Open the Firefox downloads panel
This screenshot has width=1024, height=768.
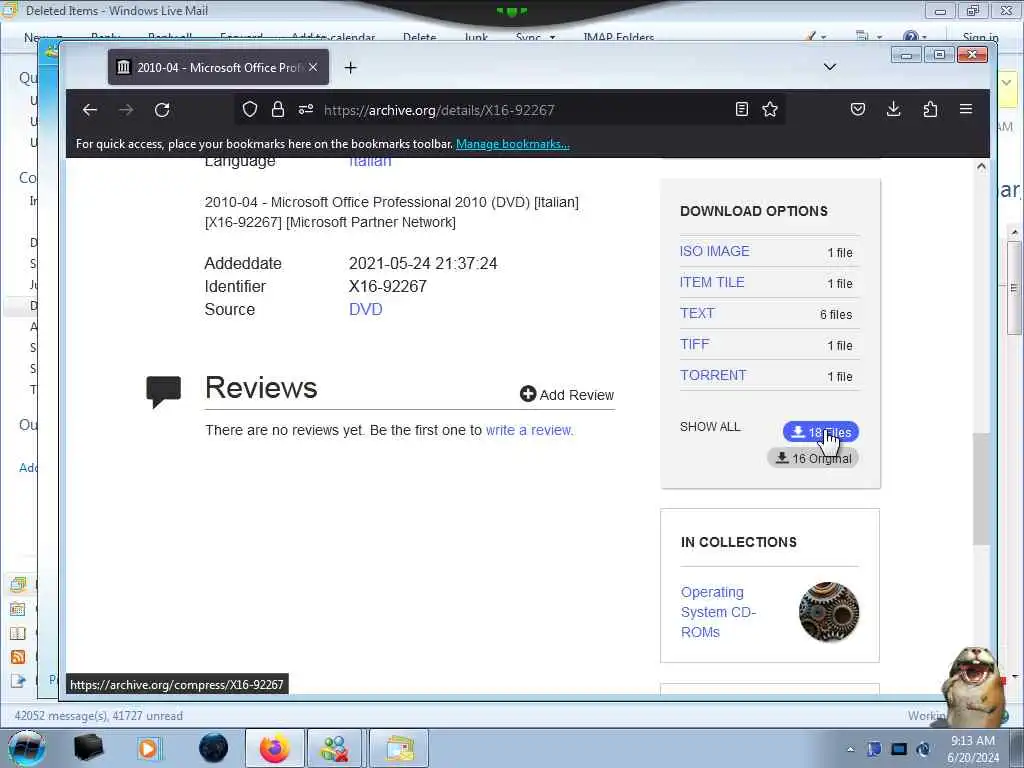click(x=893, y=109)
